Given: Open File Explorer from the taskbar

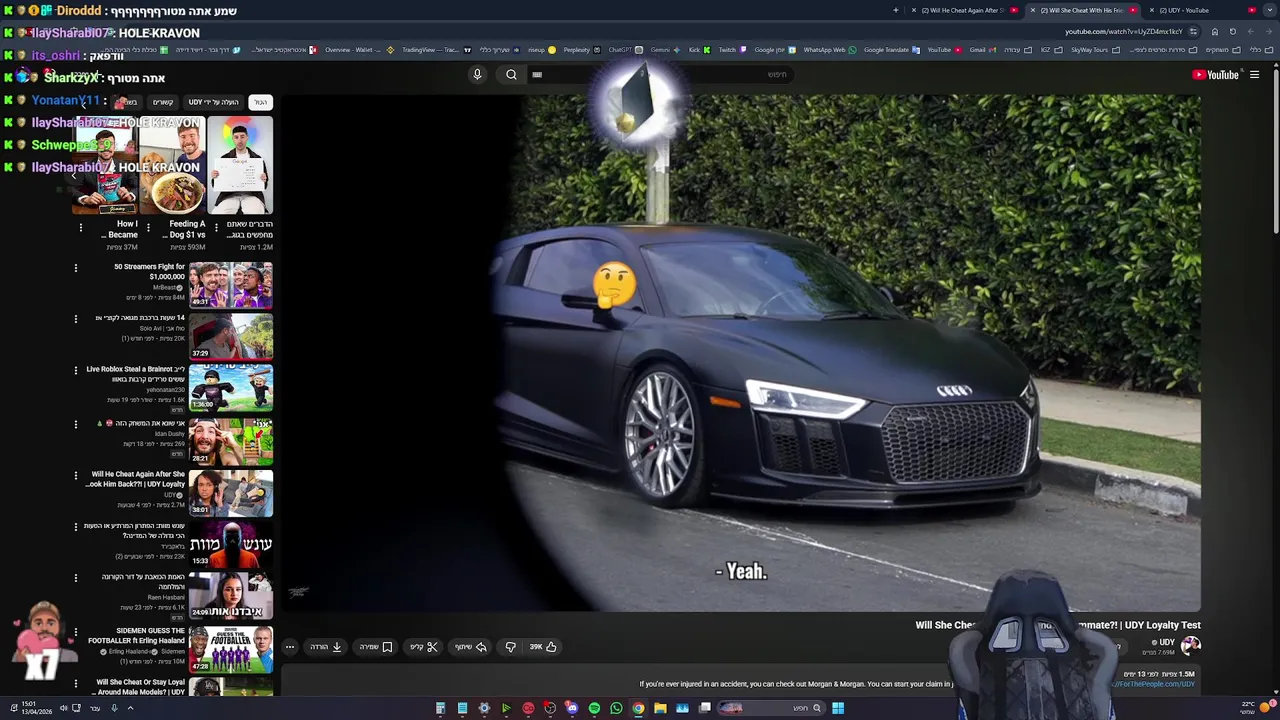Looking at the screenshot, I should (660, 708).
